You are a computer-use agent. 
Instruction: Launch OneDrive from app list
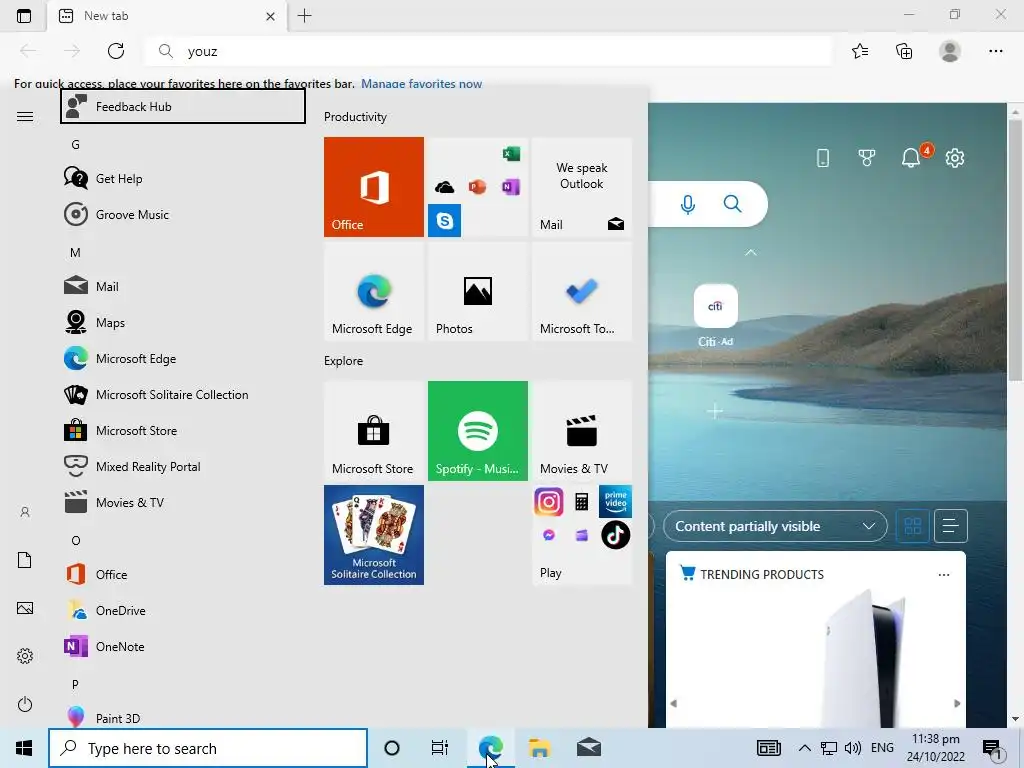[x=183, y=610]
